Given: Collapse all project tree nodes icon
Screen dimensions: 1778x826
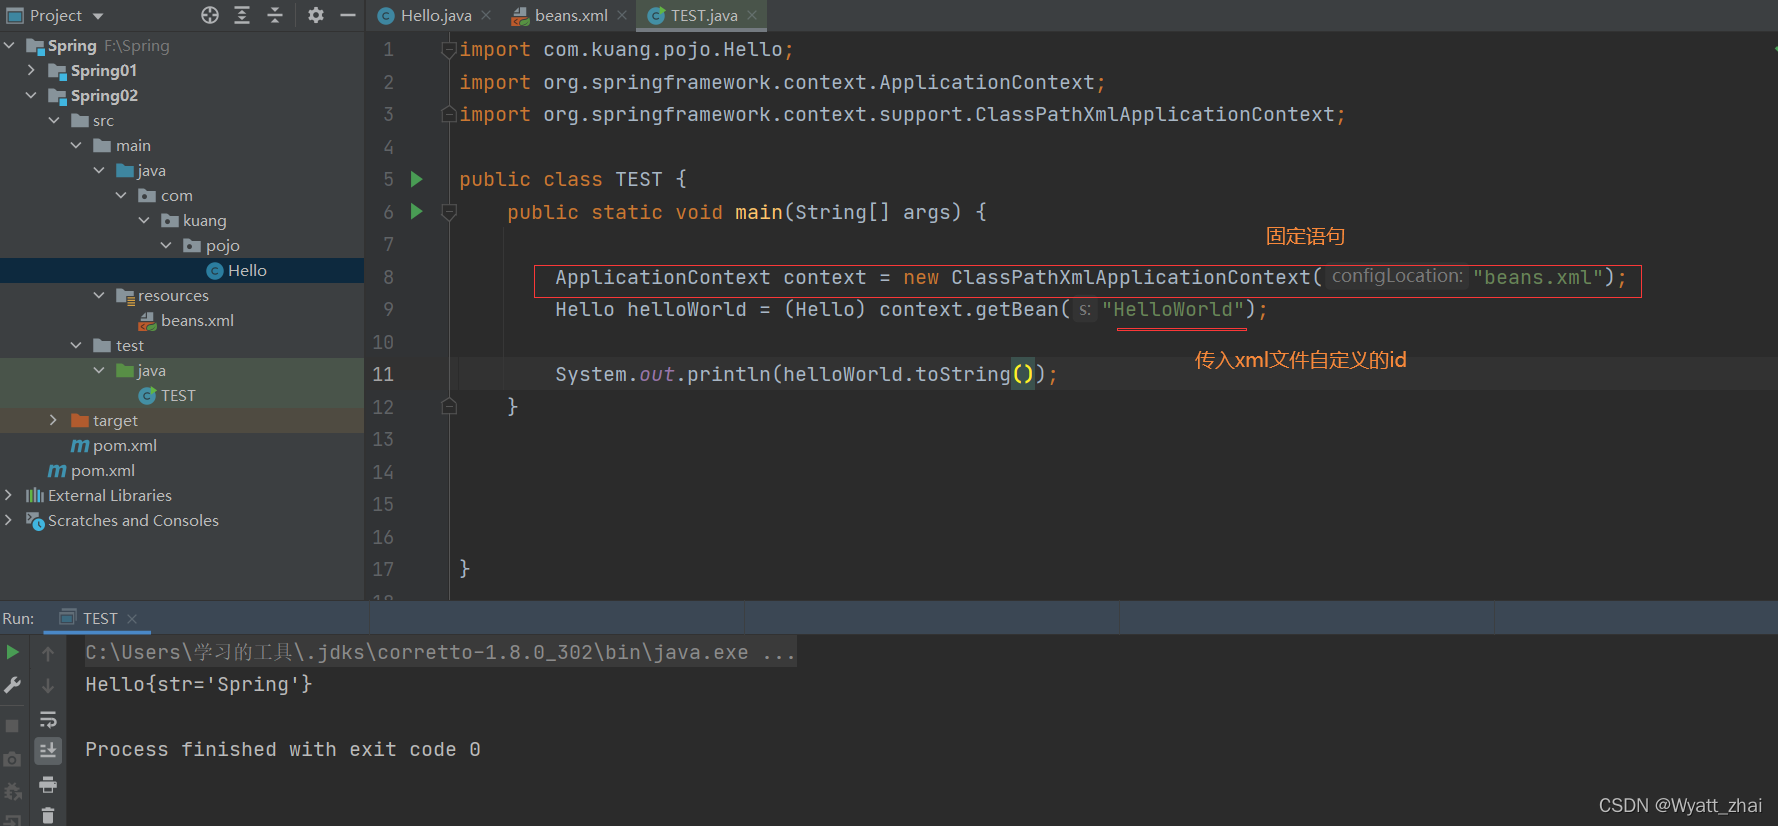Looking at the screenshot, I should click(275, 15).
